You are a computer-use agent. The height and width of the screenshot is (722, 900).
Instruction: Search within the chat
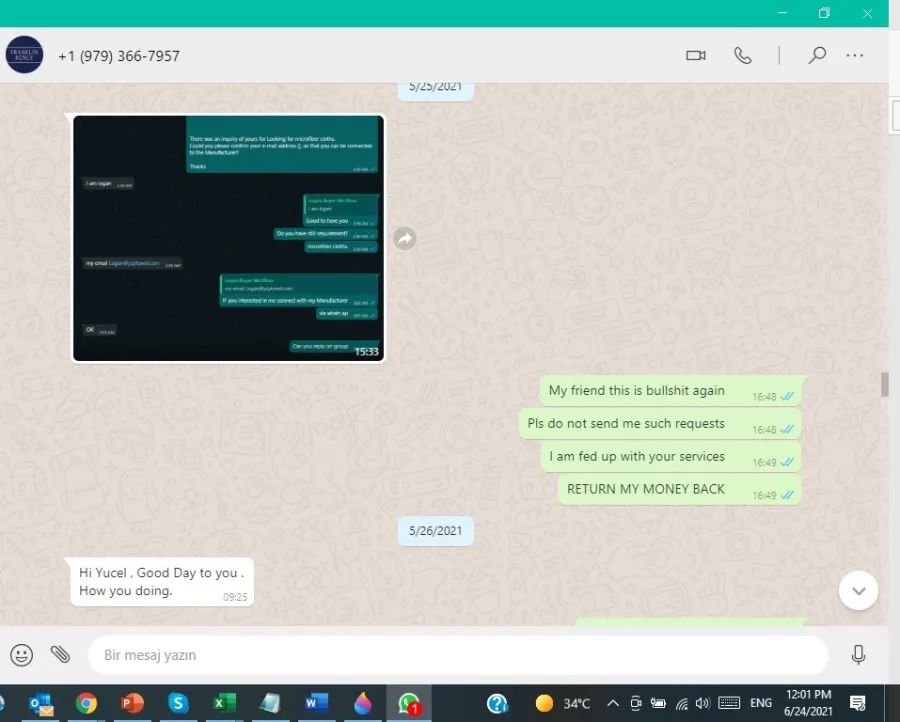click(x=817, y=56)
